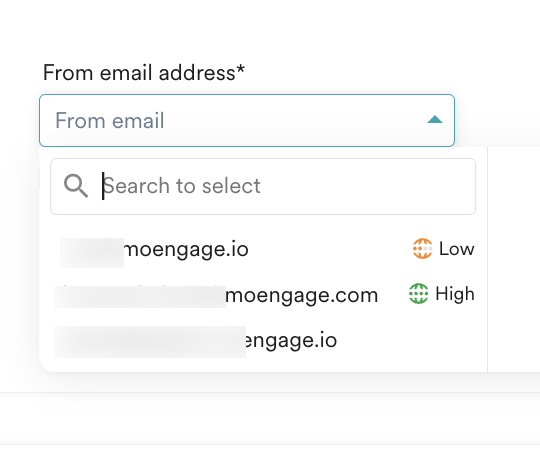Click the text cursor in the search box

103,186
